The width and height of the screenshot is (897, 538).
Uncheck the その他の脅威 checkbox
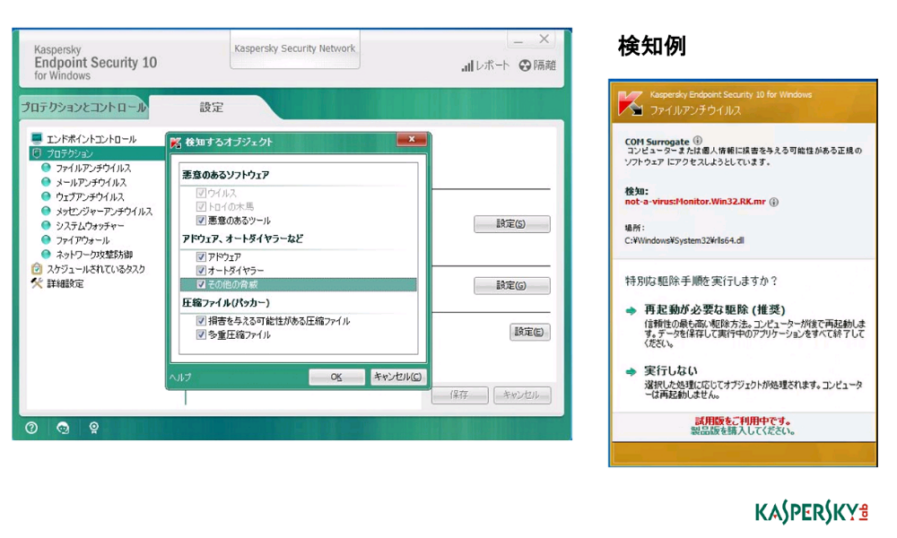(x=201, y=284)
